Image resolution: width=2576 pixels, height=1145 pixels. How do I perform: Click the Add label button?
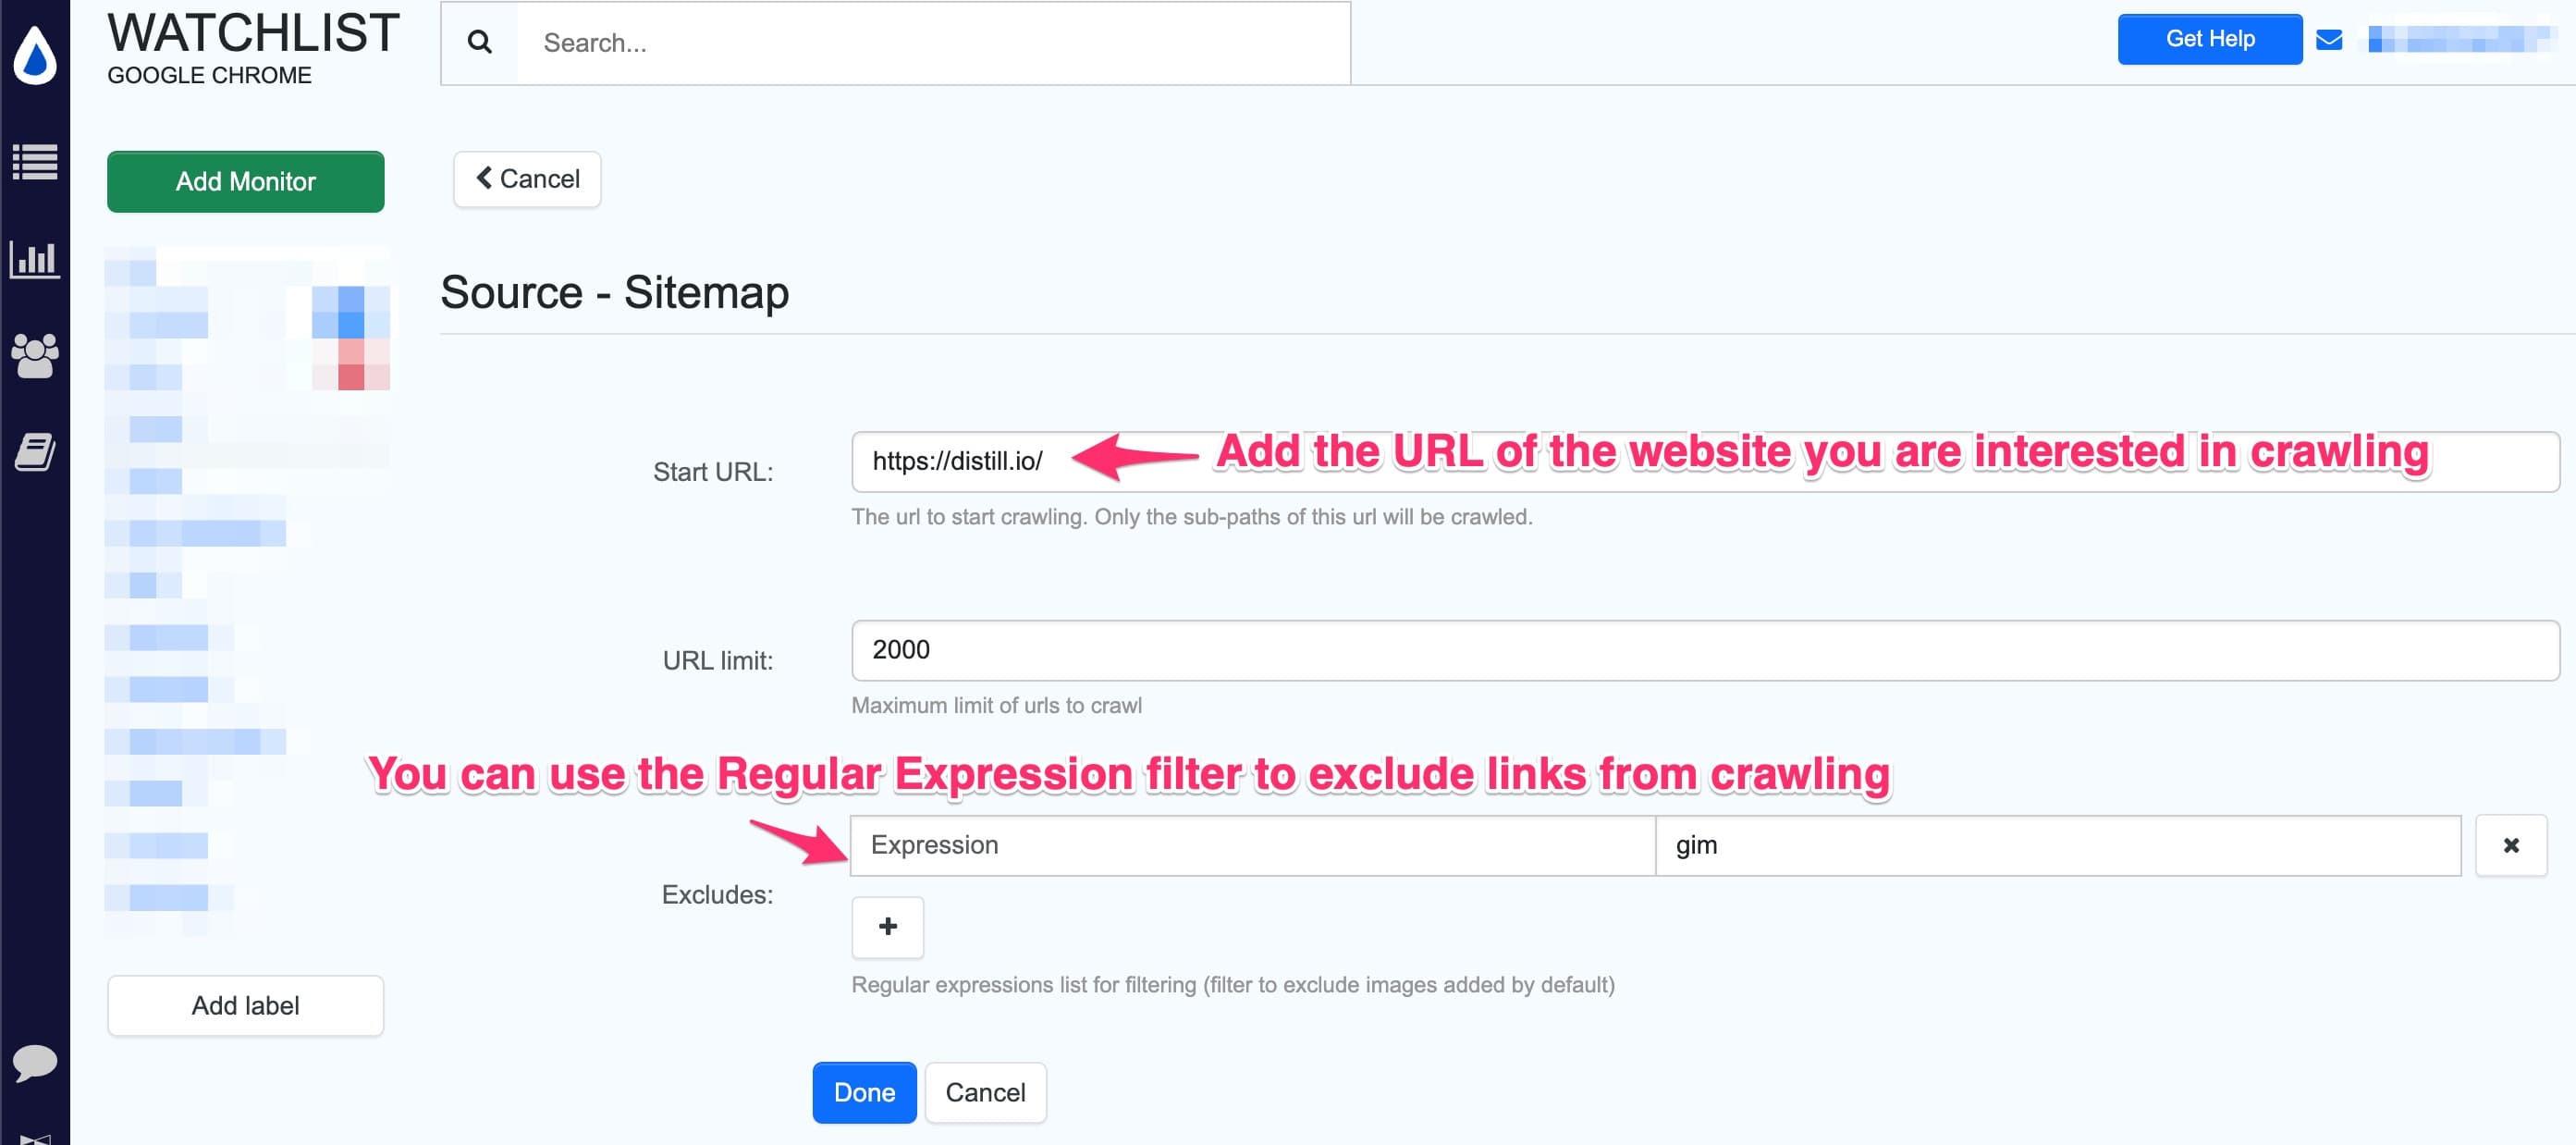pos(245,1005)
